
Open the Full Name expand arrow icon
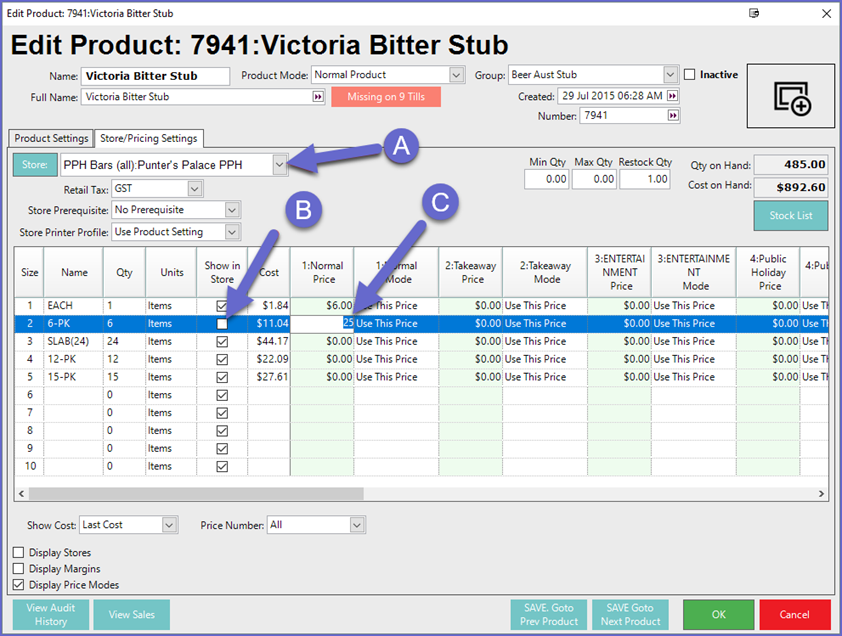(x=318, y=97)
